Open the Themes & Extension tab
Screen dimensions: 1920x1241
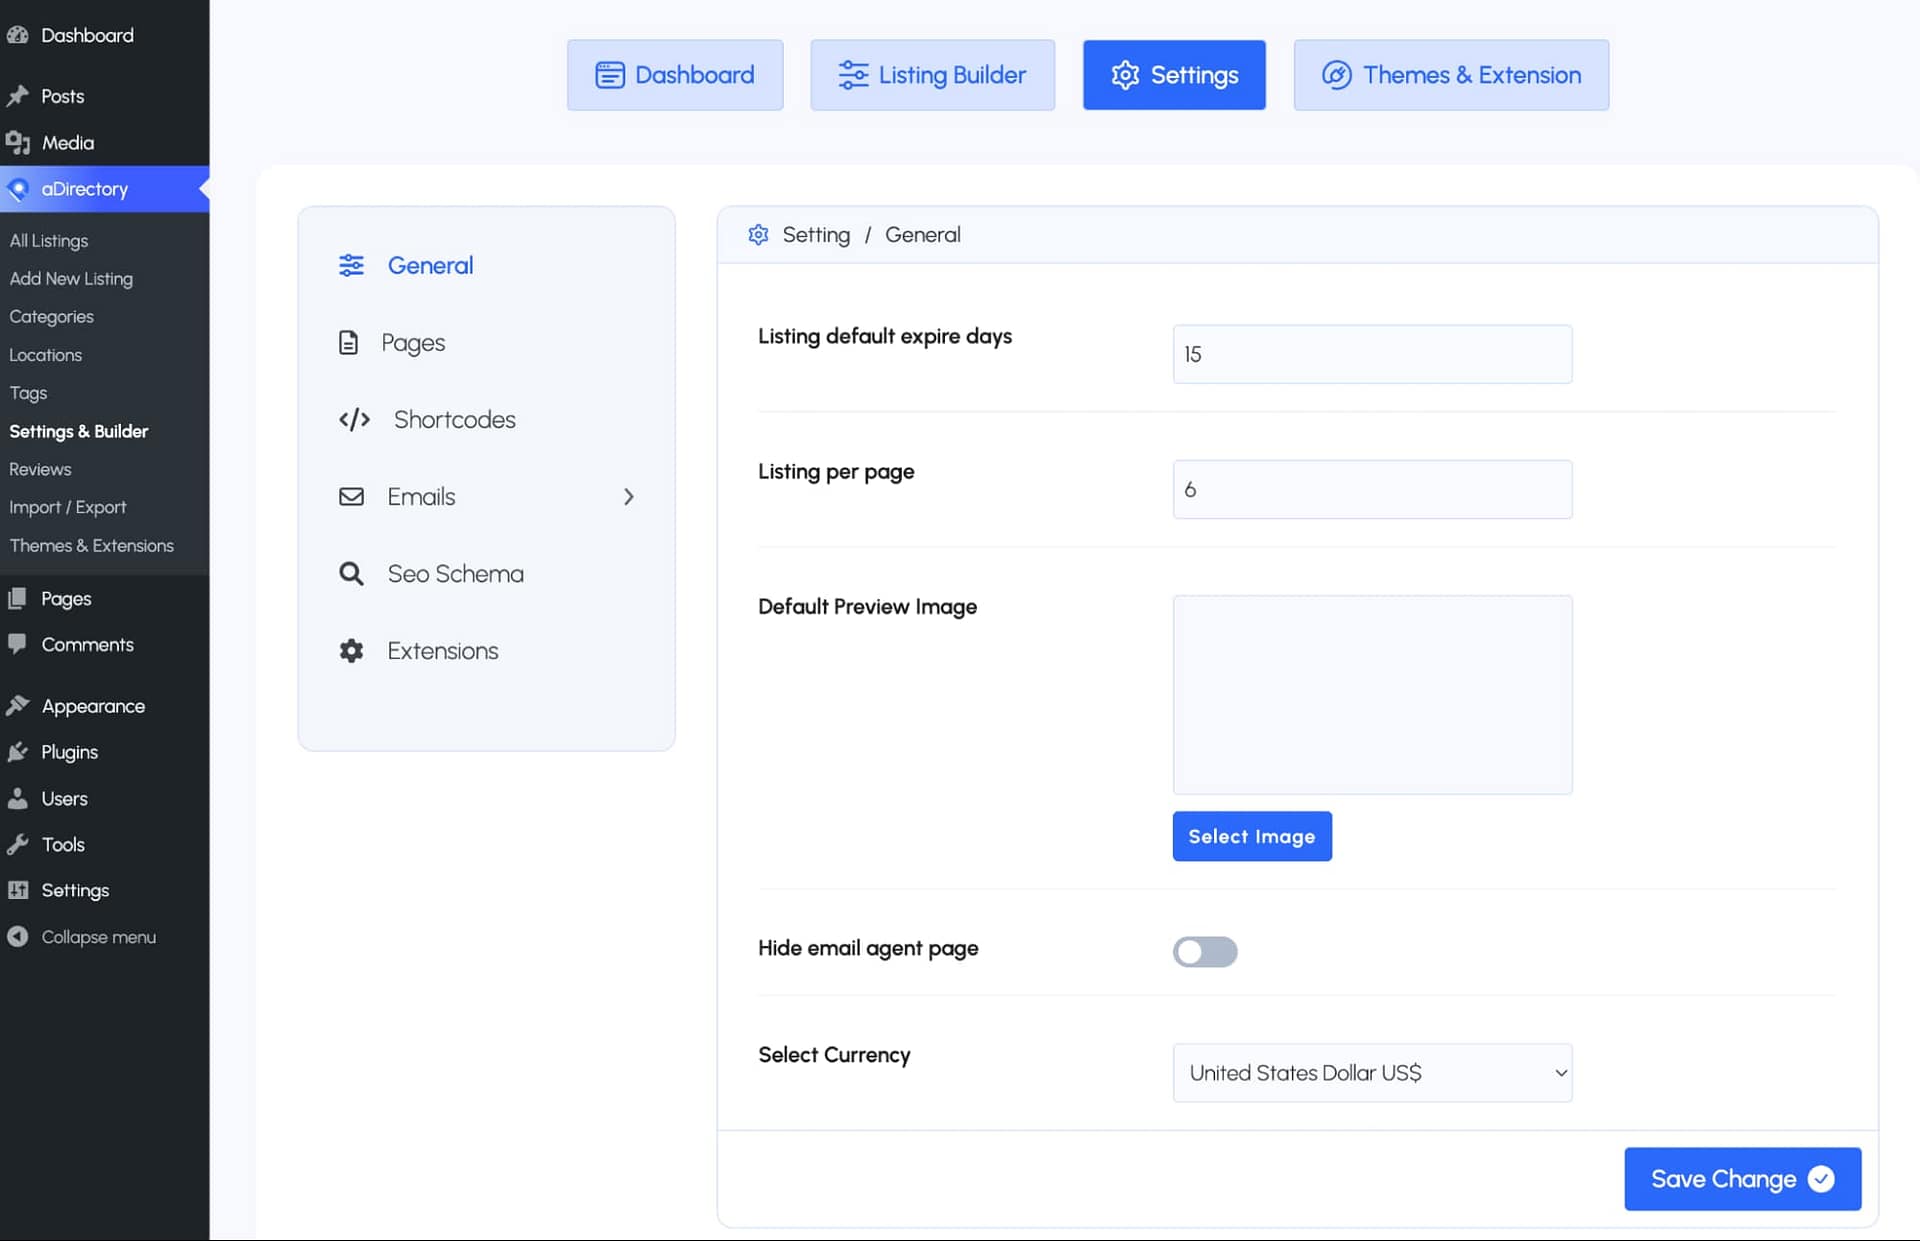coord(1450,75)
